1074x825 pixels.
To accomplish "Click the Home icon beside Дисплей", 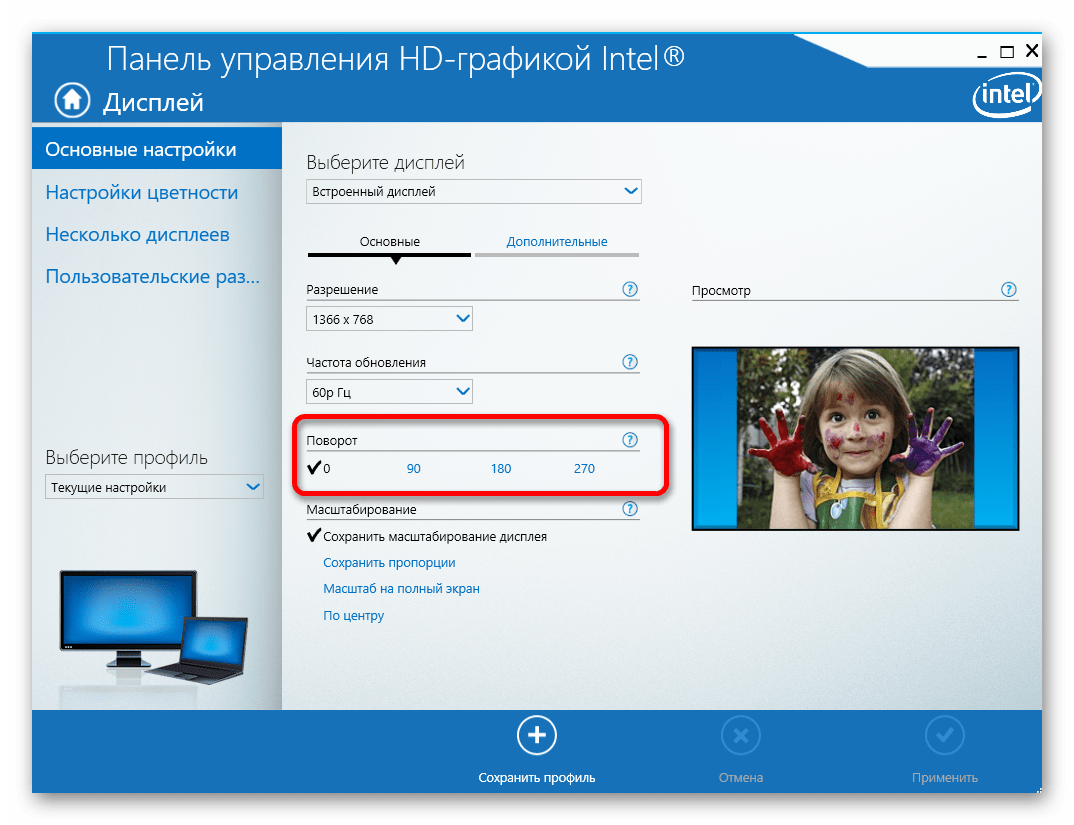I will [72, 100].
